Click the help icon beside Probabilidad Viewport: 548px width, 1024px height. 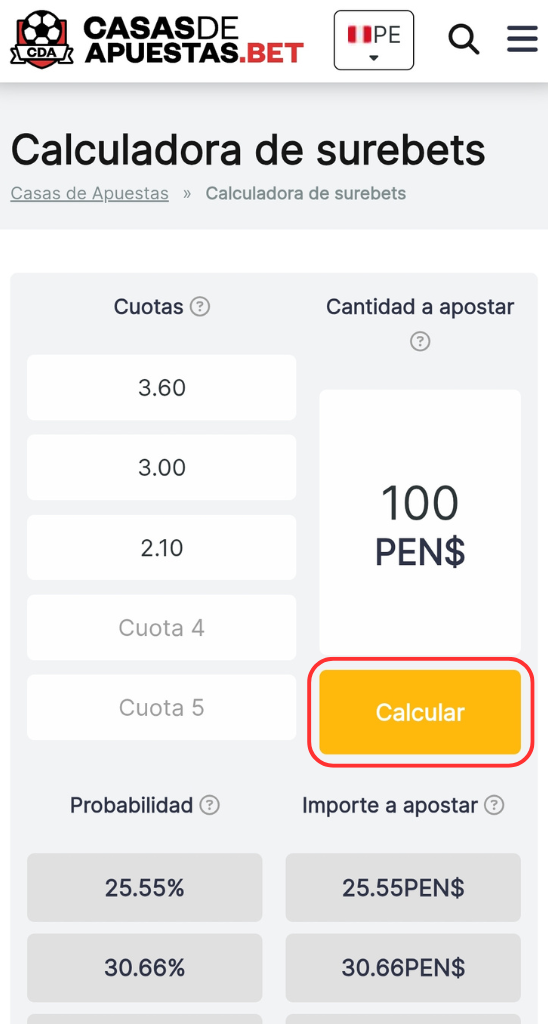pos(209,805)
